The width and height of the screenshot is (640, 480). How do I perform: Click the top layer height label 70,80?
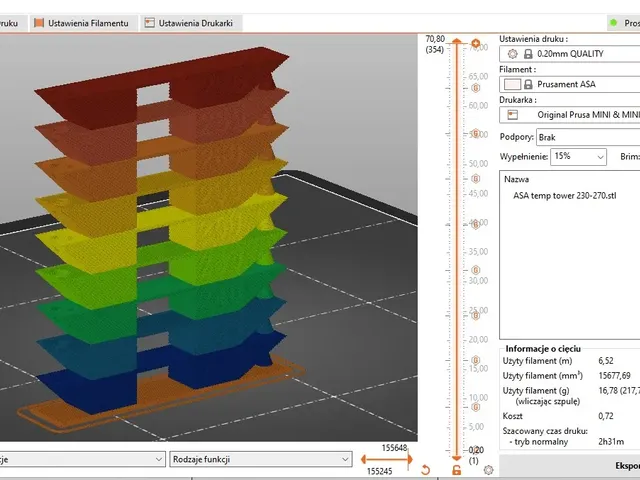coord(435,39)
